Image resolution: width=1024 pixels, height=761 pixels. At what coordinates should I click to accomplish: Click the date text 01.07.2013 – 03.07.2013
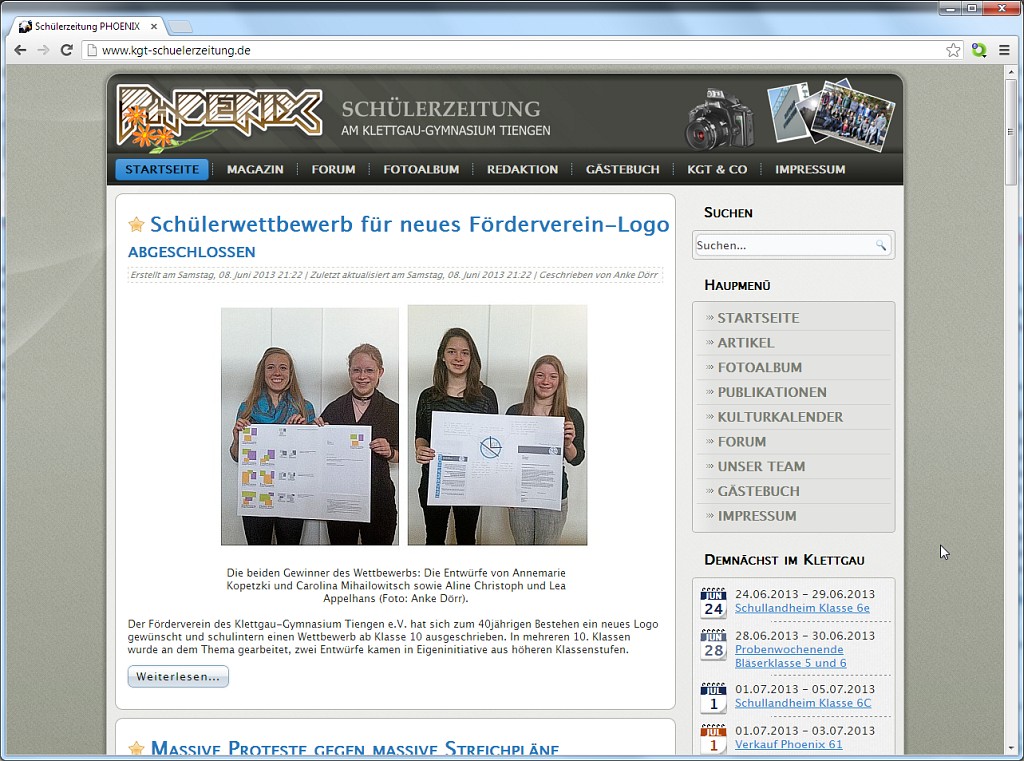[805, 730]
